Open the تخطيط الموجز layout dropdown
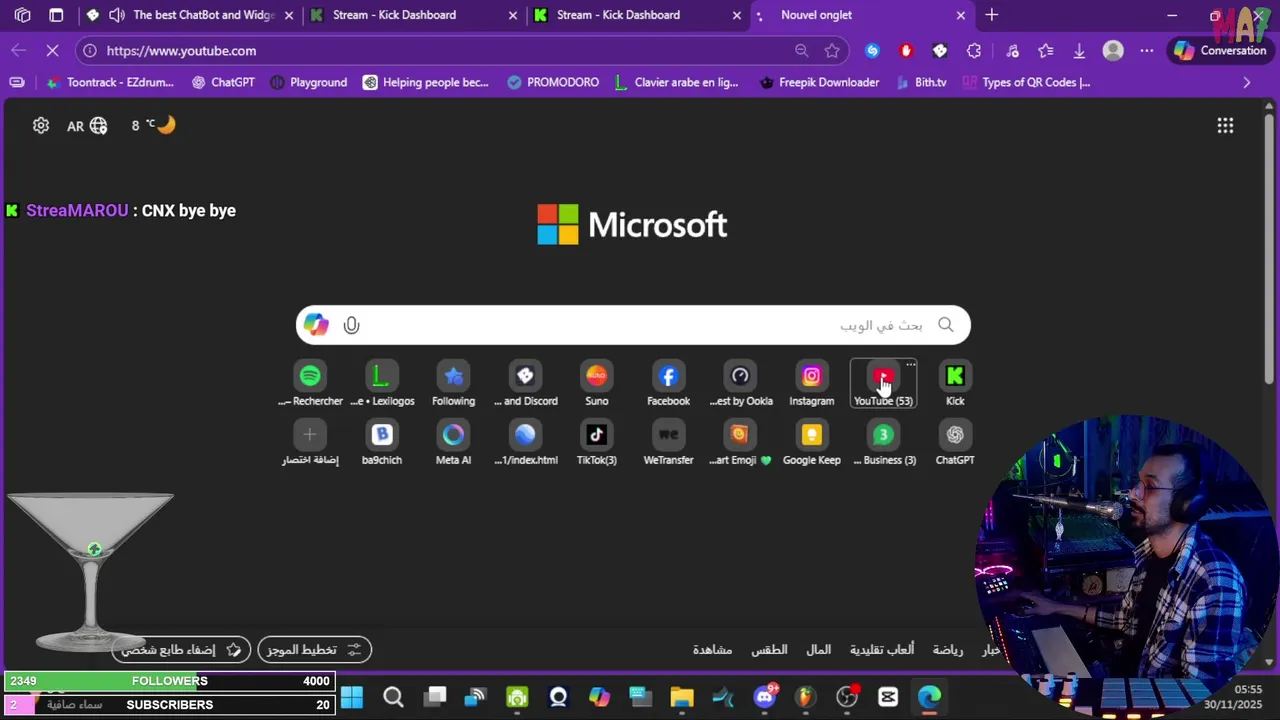 (x=314, y=650)
